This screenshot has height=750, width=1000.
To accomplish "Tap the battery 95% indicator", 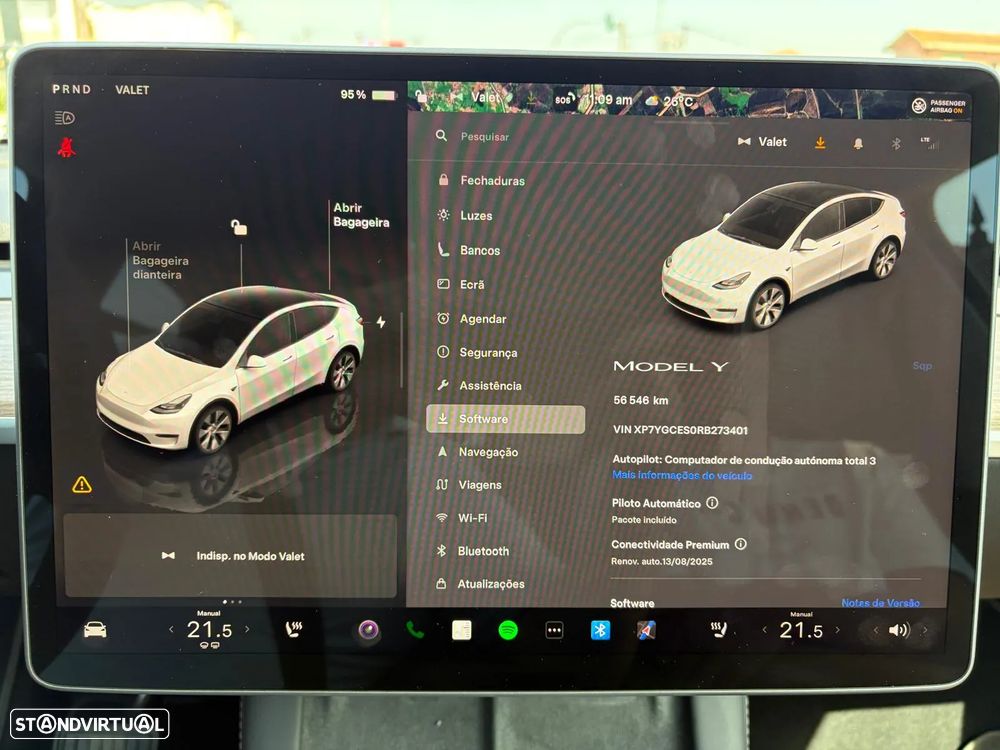I will click(368, 95).
